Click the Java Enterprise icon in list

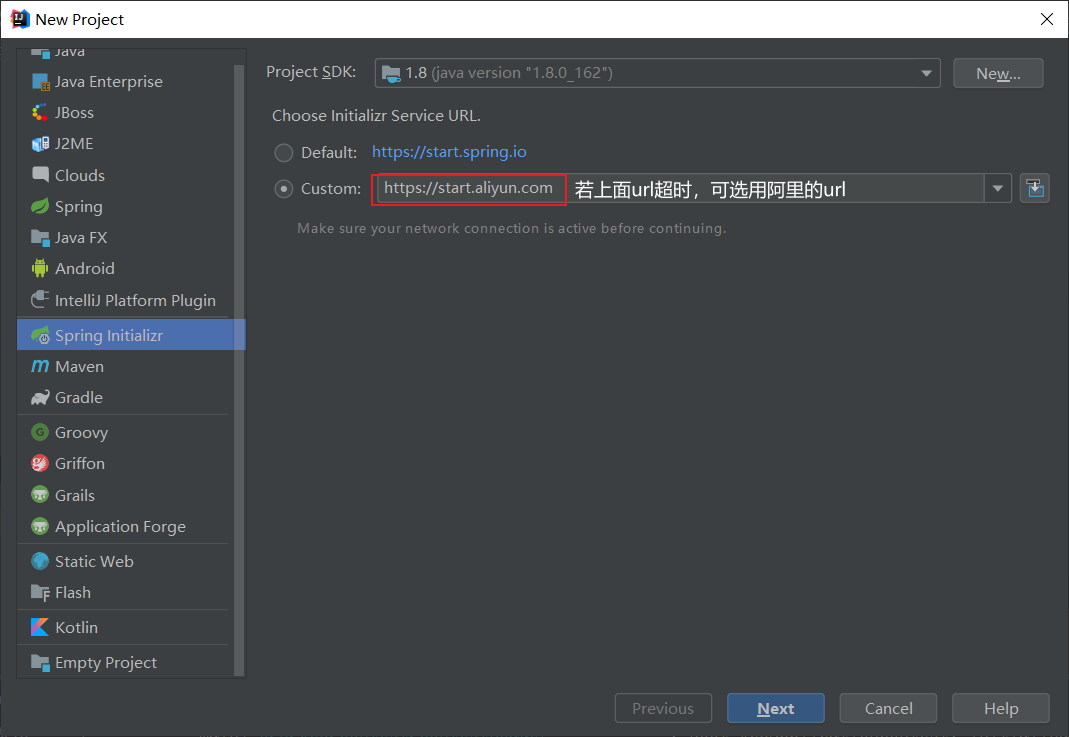(x=40, y=82)
